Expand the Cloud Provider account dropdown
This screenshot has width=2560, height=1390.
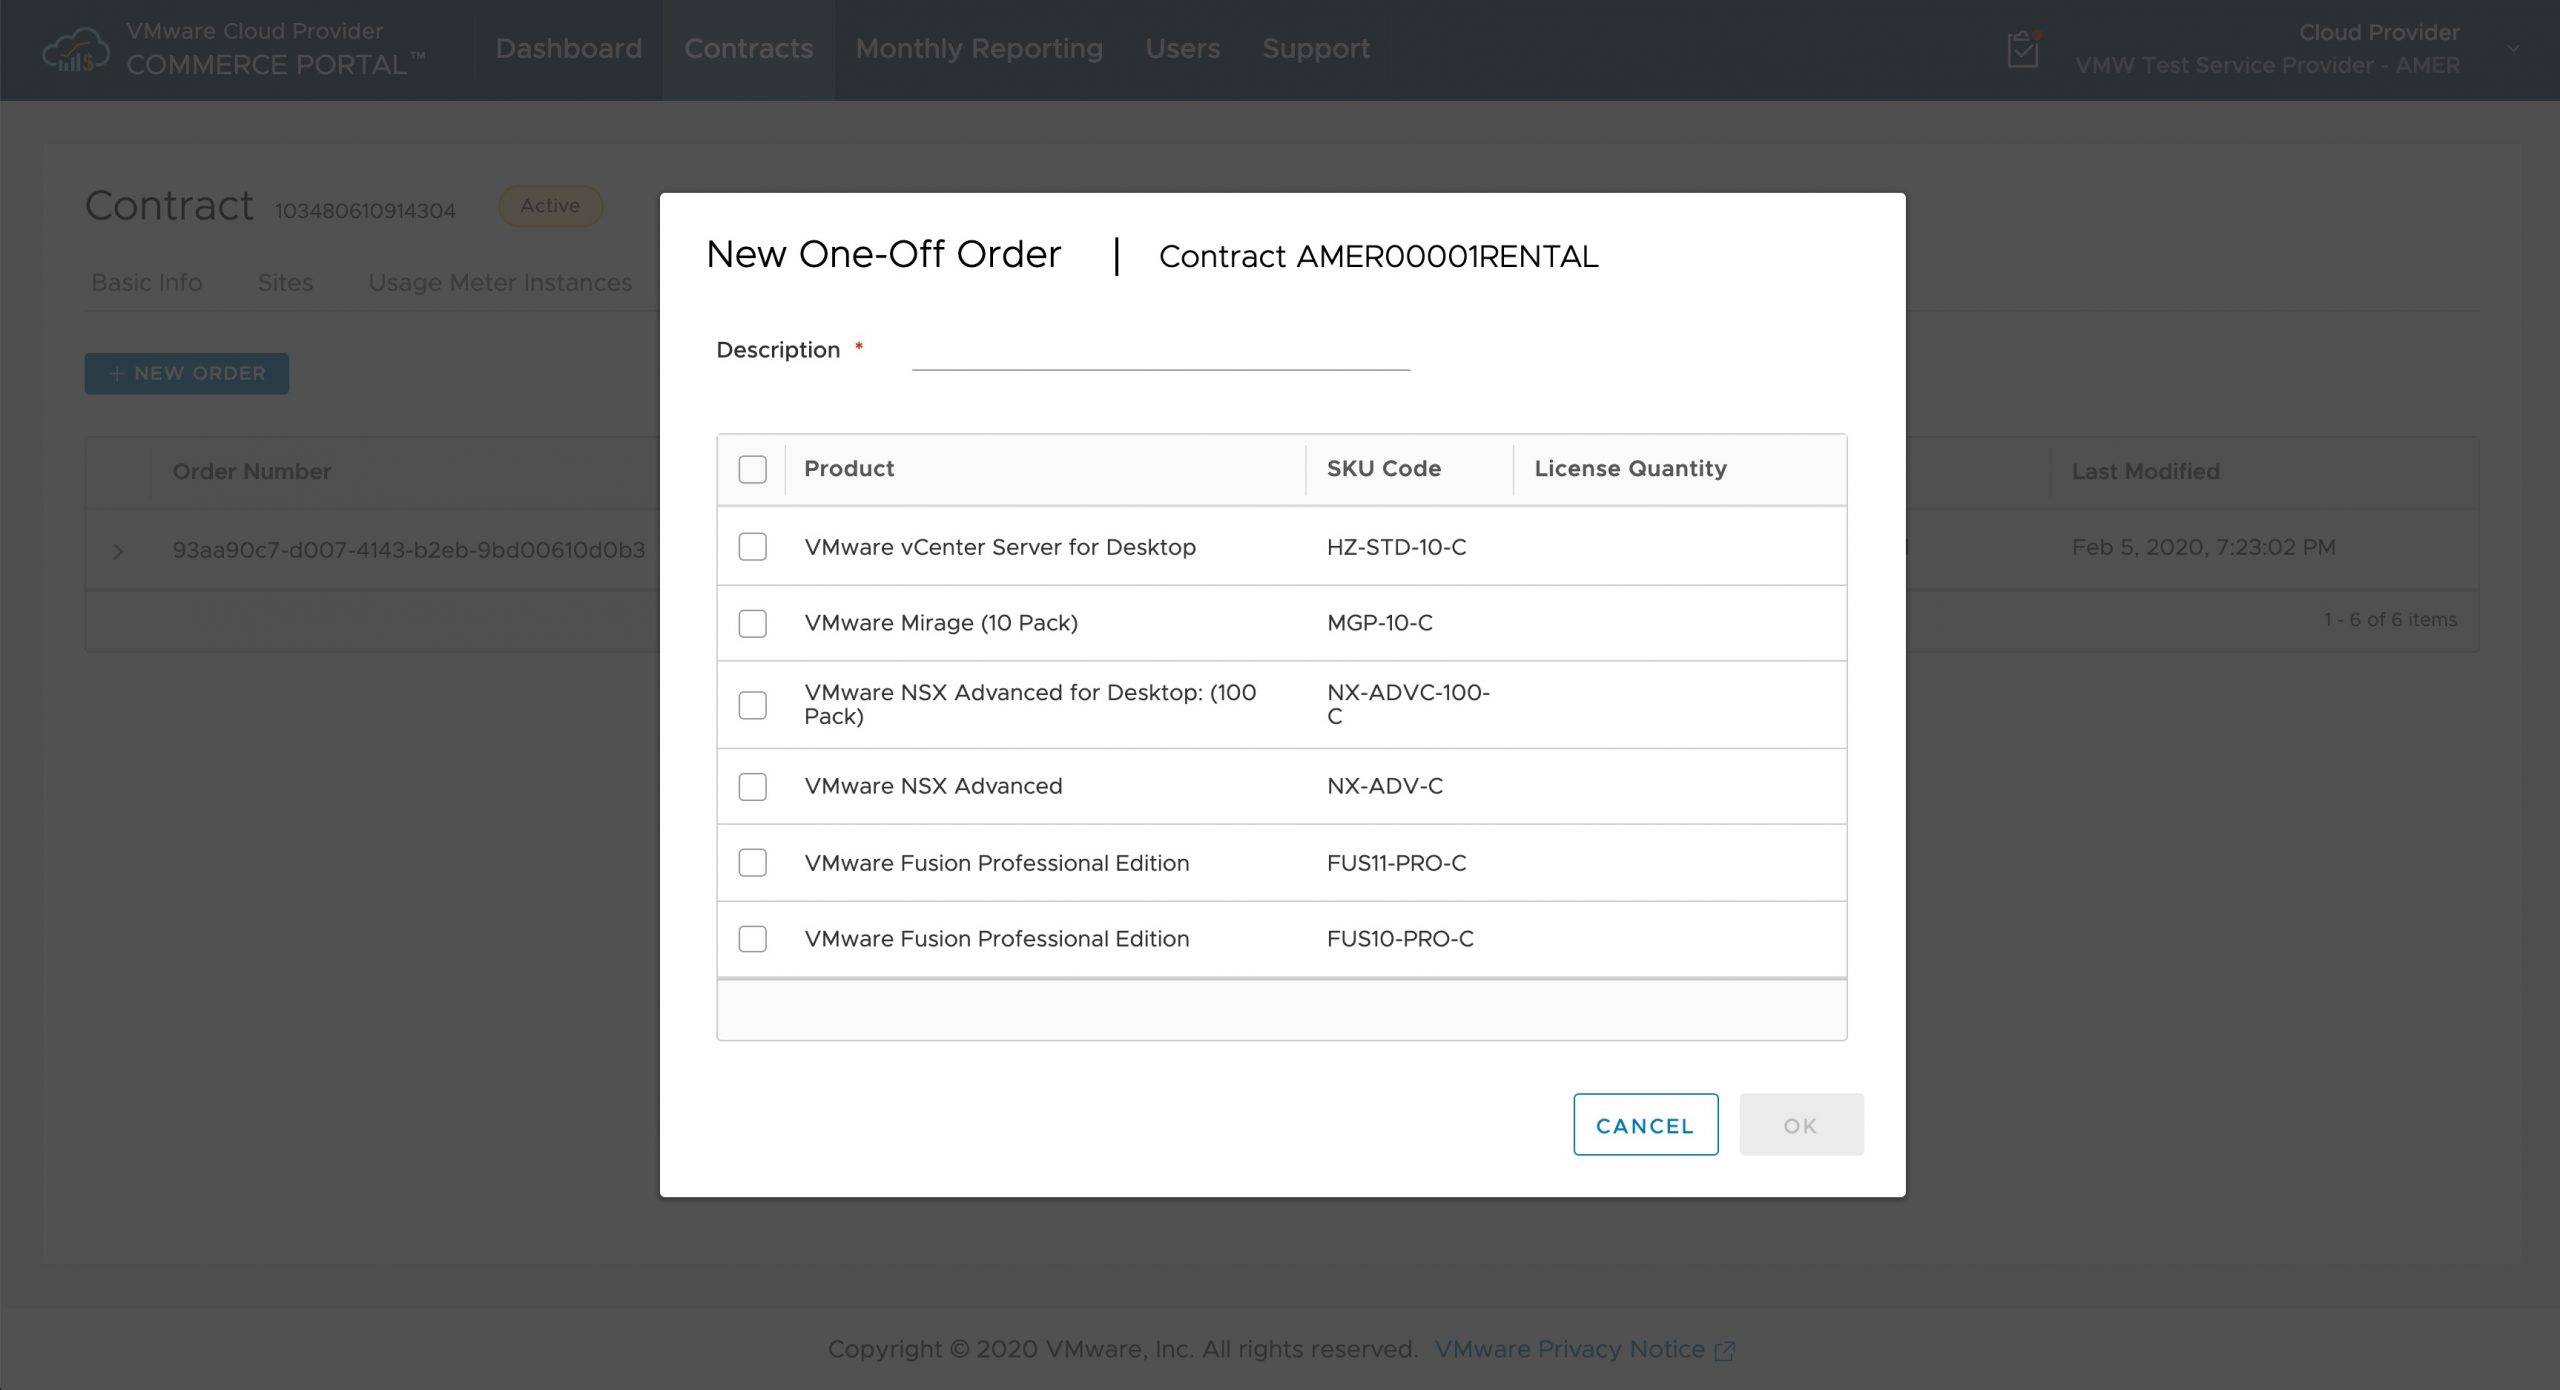click(2512, 48)
